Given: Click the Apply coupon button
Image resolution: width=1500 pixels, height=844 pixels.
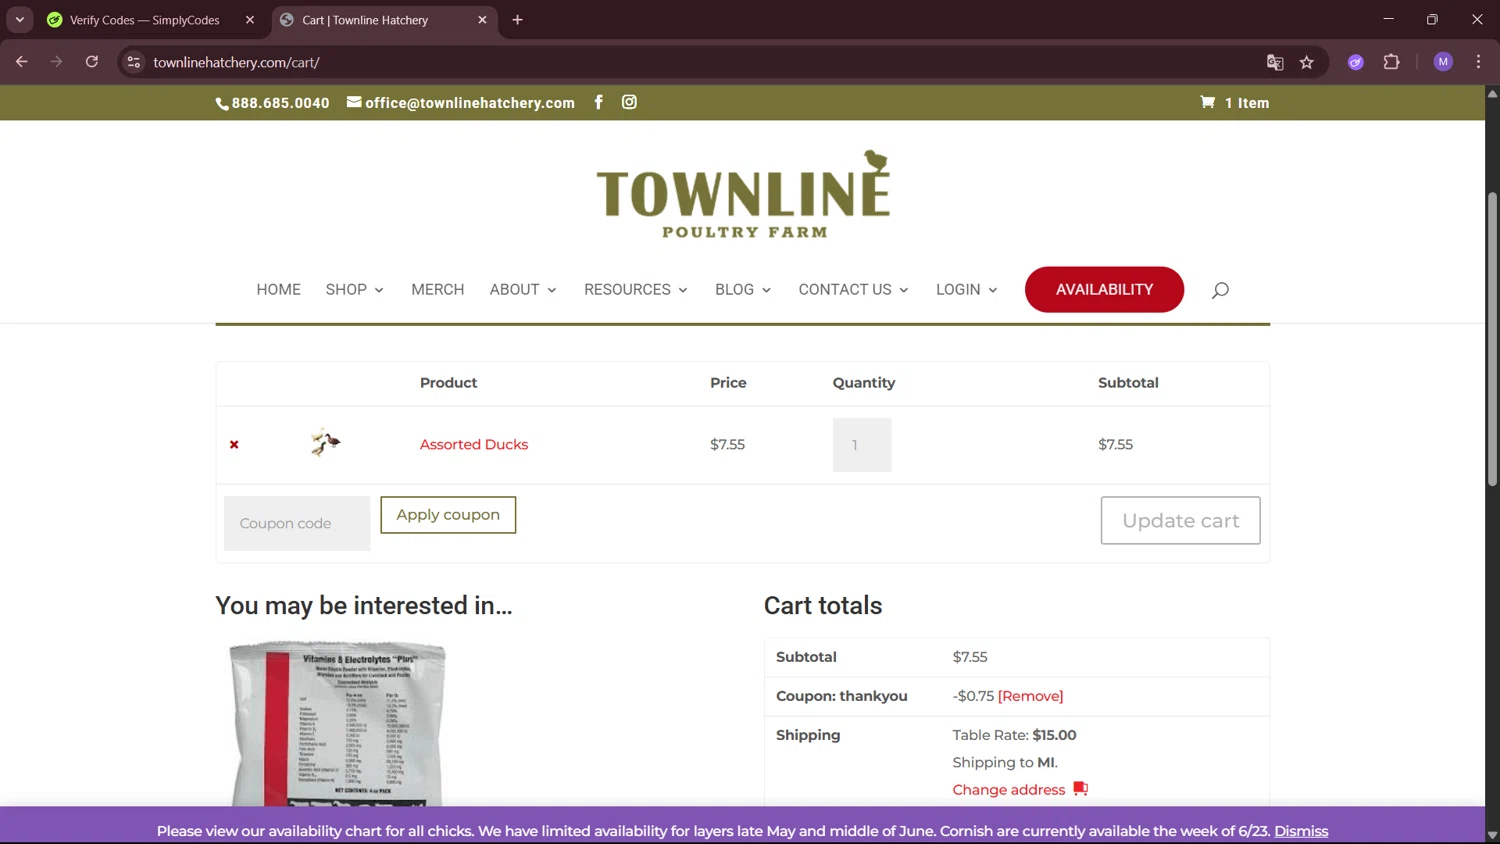Looking at the screenshot, I should 448,515.
